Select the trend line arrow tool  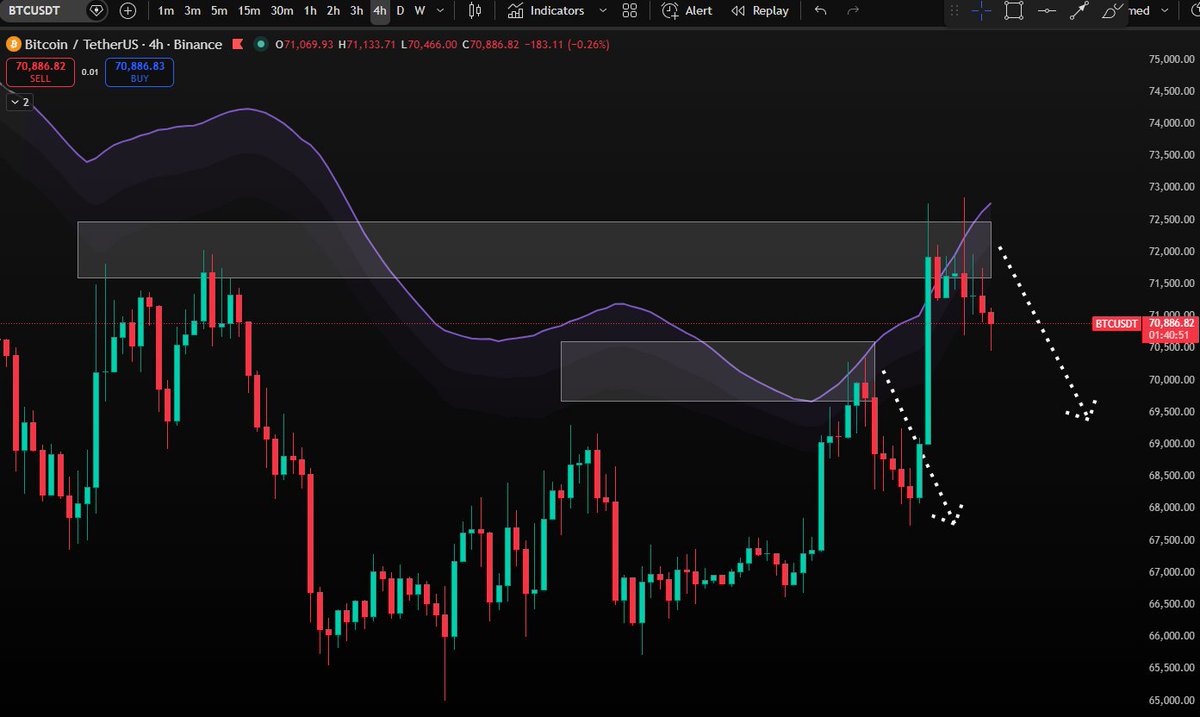1079,11
